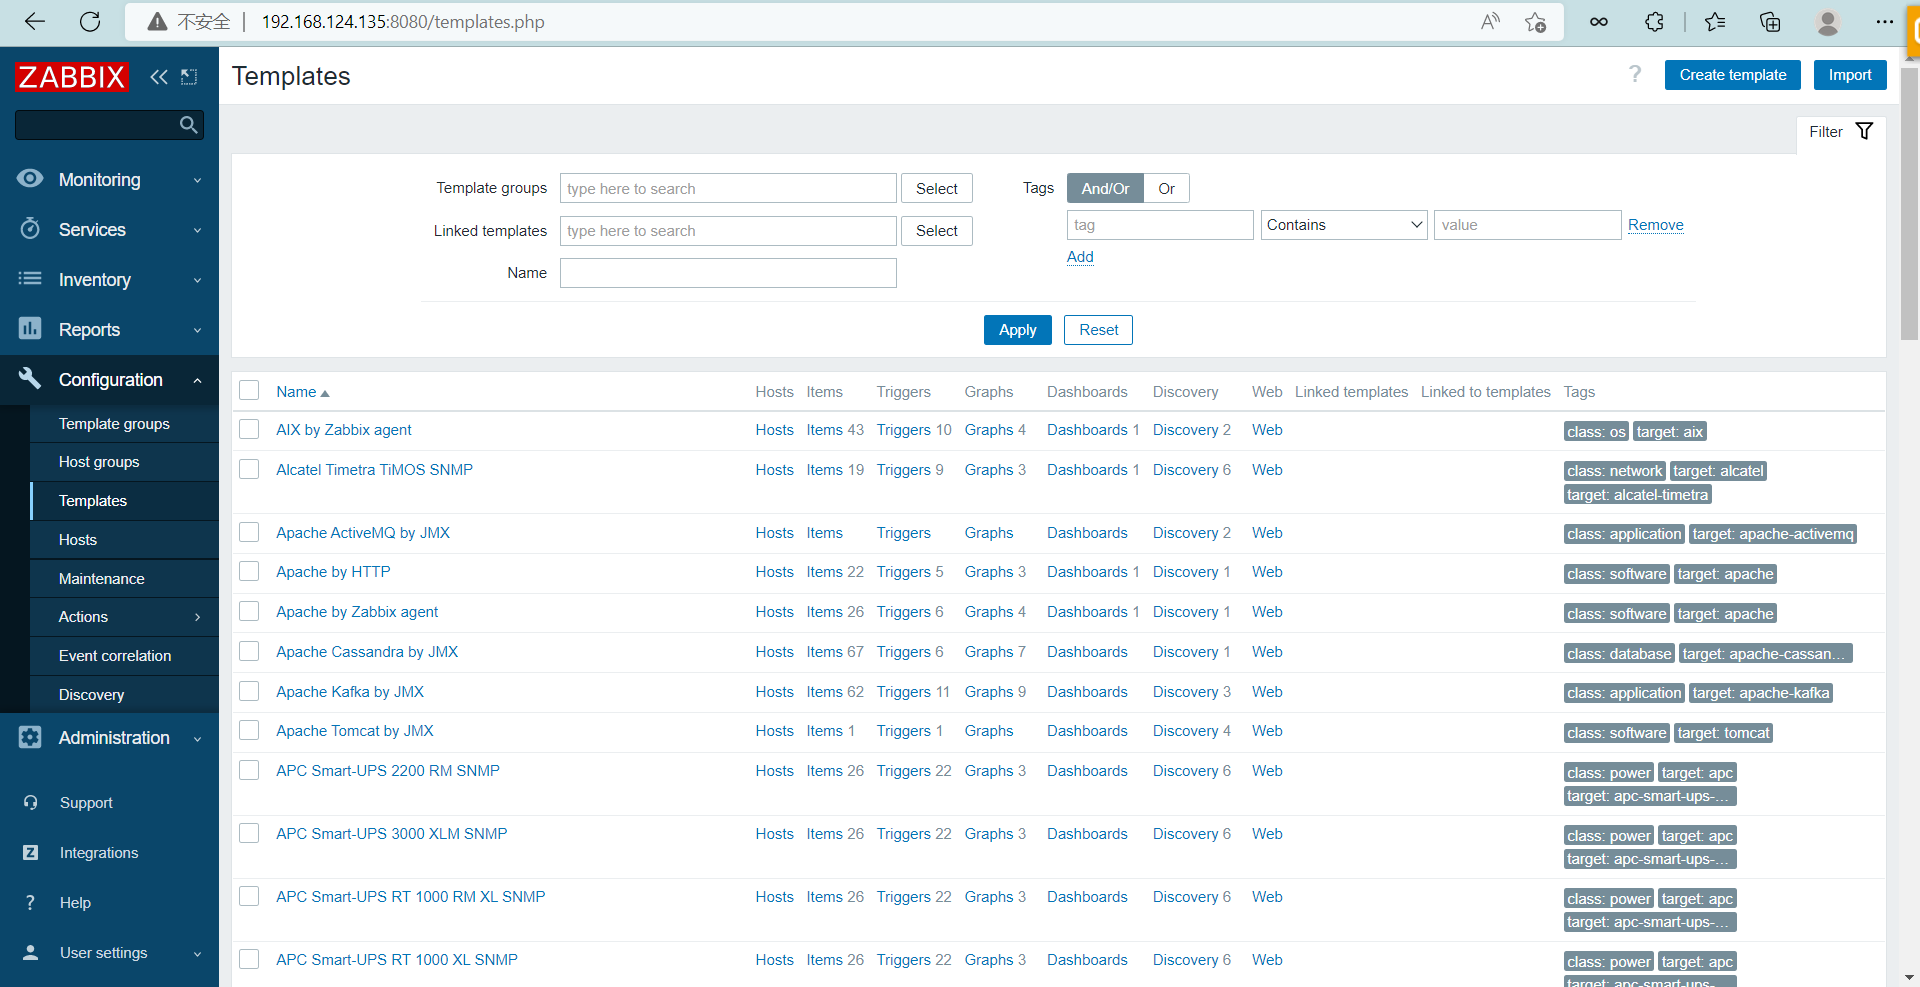The width and height of the screenshot is (1920, 987).
Task: Click the Support headset icon
Action: click(30, 803)
